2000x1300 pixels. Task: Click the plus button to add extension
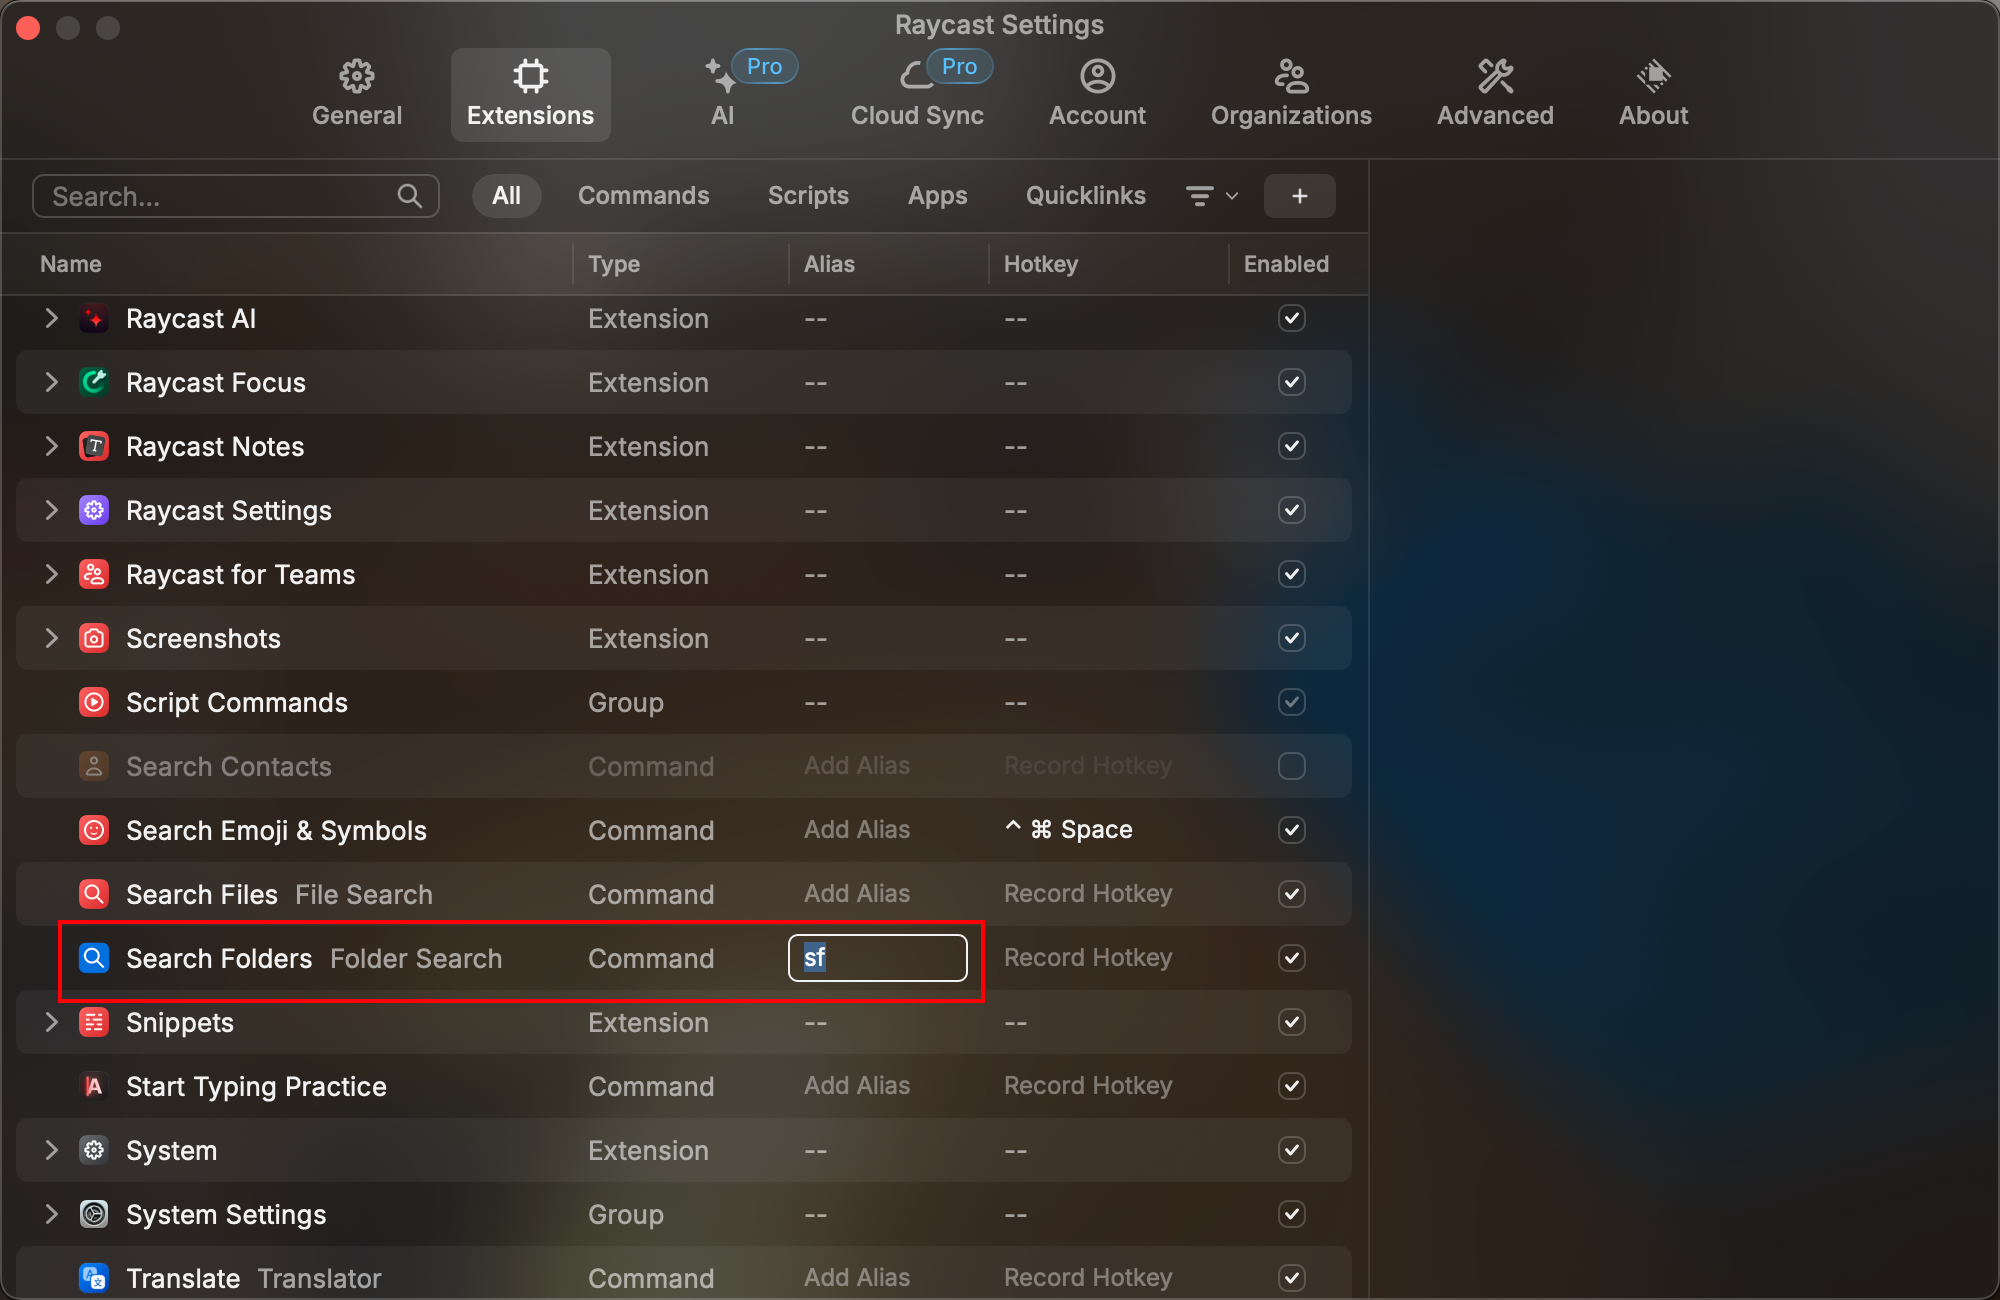1299,196
